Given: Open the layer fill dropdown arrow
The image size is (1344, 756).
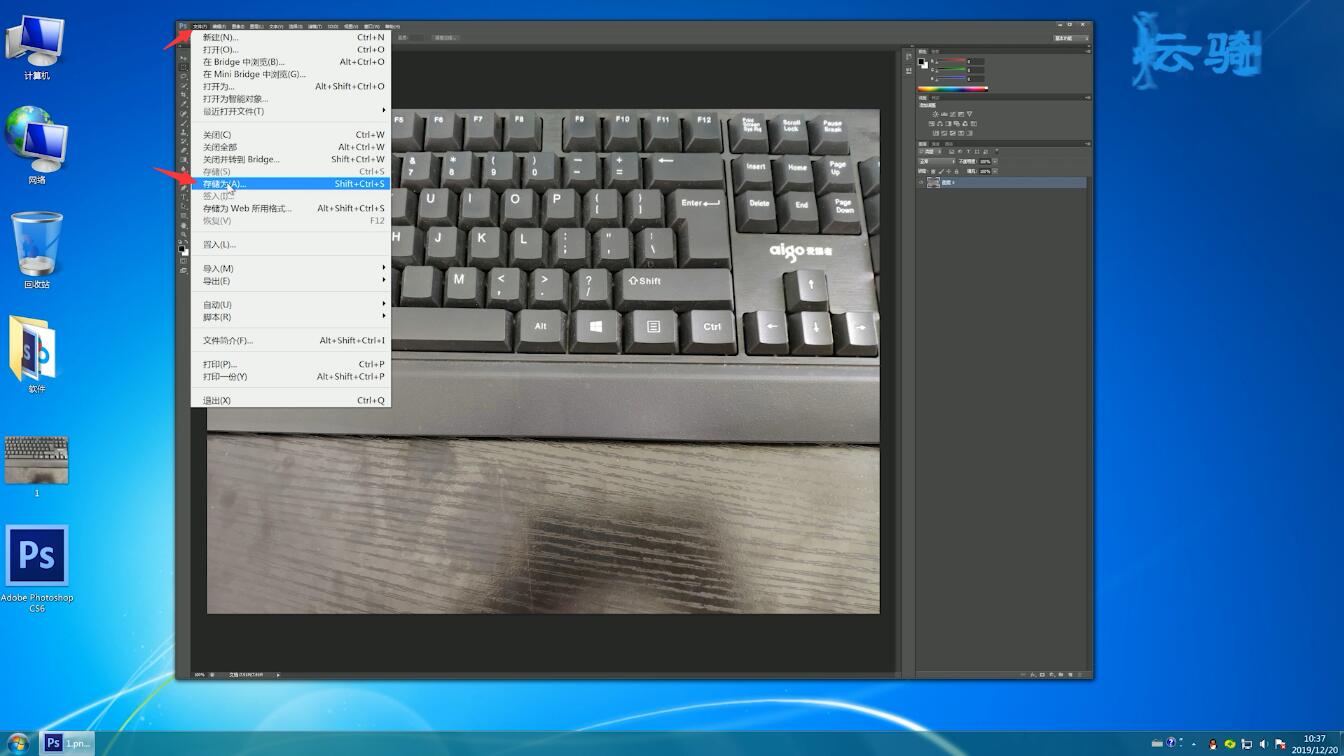Looking at the screenshot, I should [995, 171].
